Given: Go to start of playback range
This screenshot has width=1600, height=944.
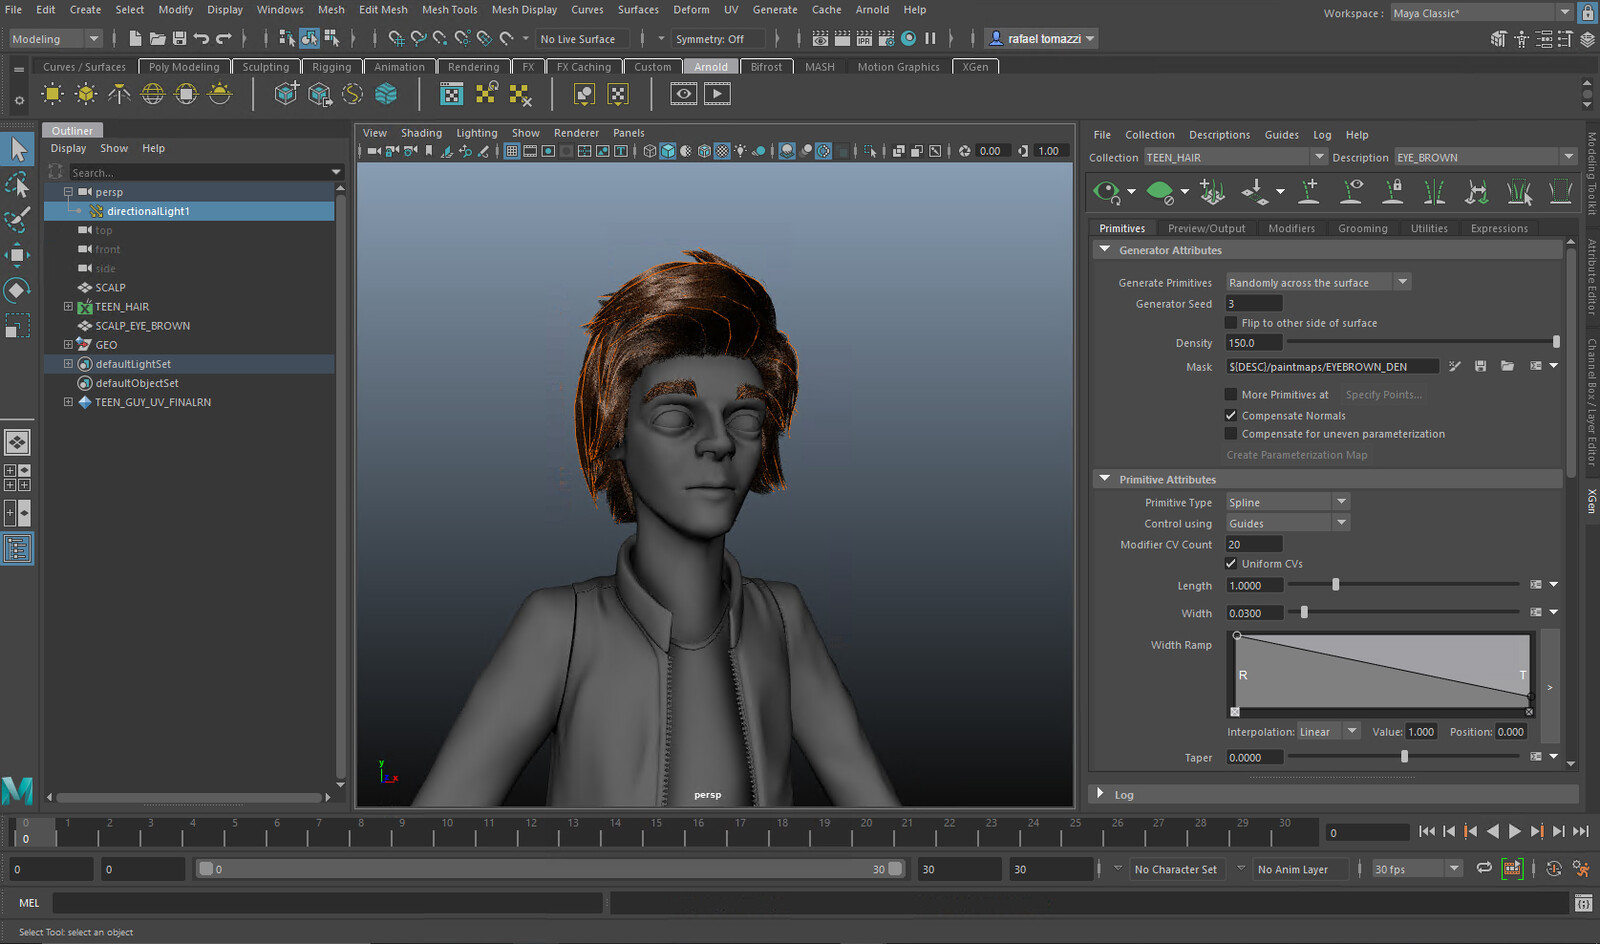Looking at the screenshot, I should [x=1427, y=832].
